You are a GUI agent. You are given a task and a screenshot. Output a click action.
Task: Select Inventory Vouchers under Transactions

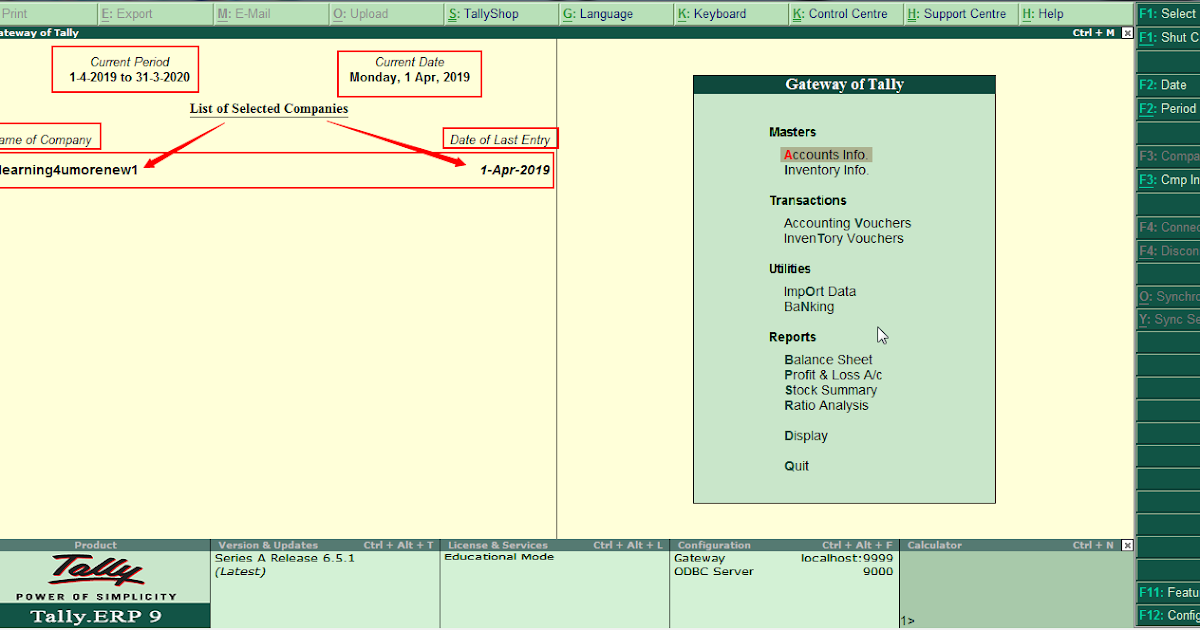[845, 238]
